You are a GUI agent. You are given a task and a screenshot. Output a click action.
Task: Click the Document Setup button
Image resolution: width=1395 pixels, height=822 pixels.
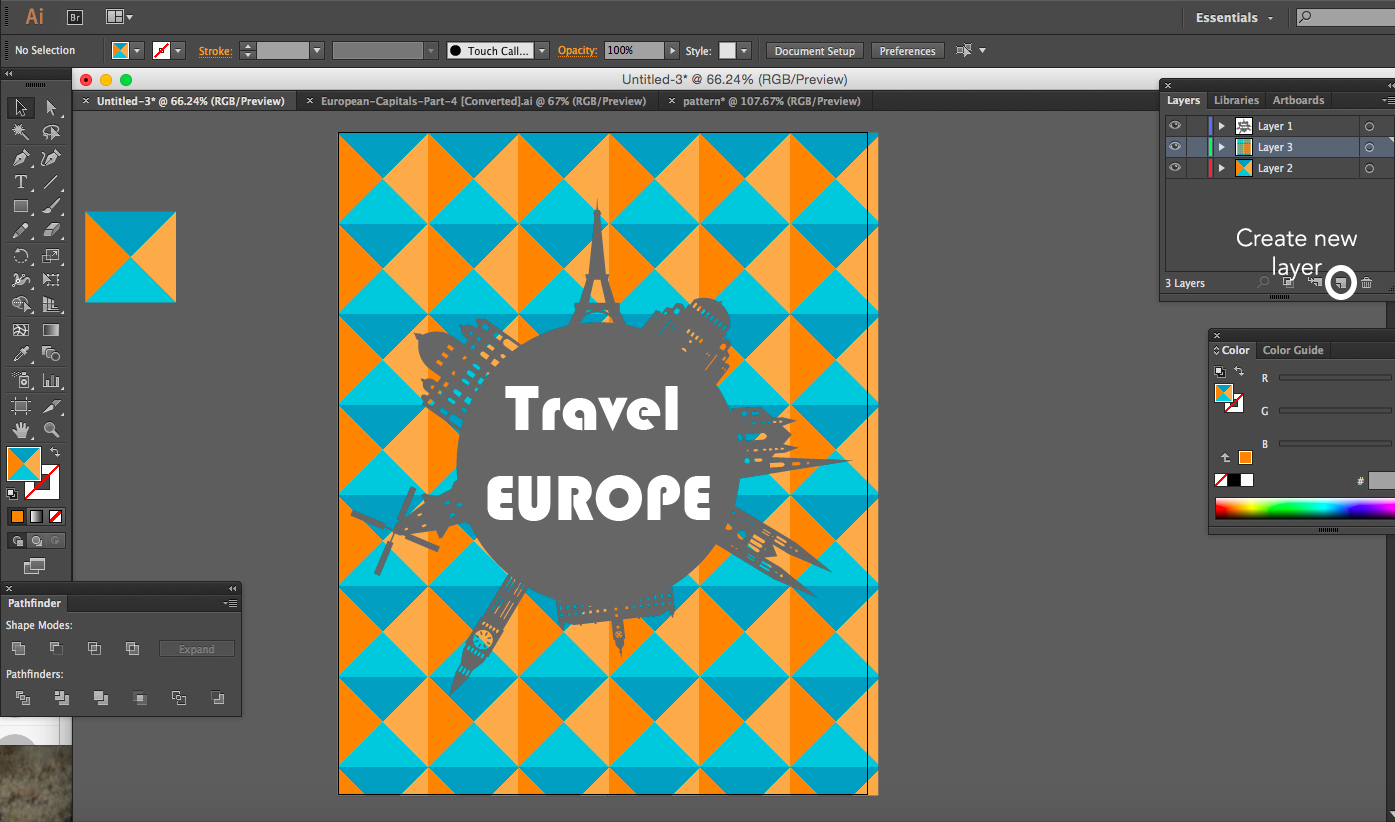(x=815, y=51)
